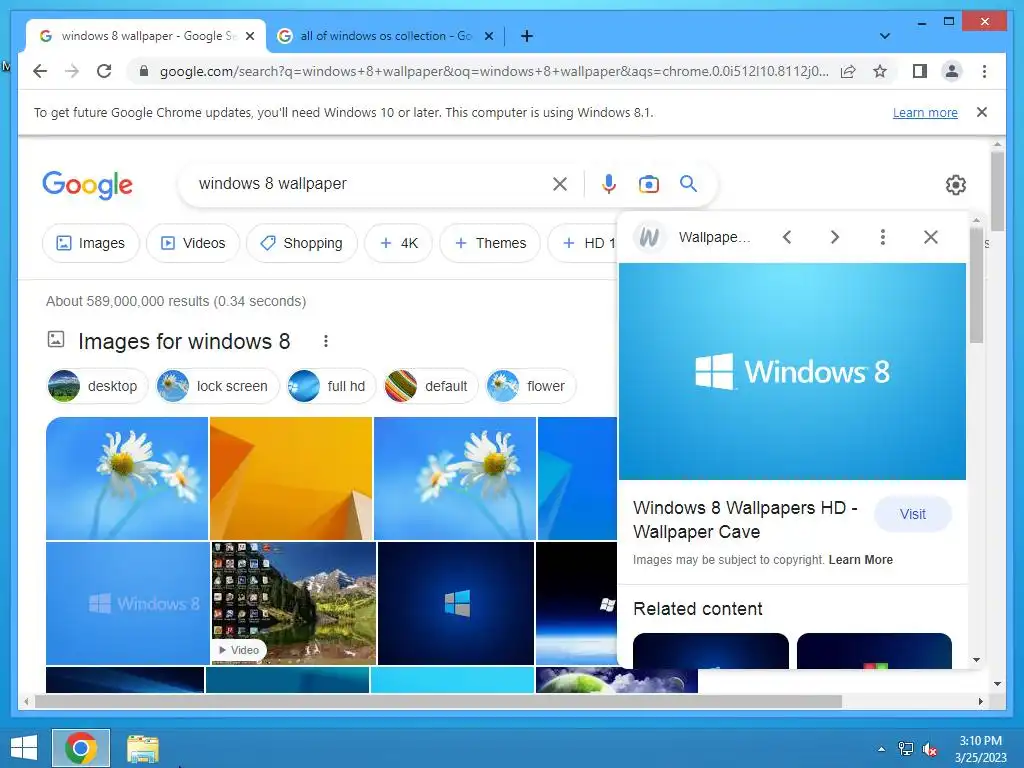Image resolution: width=1024 pixels, height=768 pixels.
Task: Open the Windows Start button
Action: [24, 748]
